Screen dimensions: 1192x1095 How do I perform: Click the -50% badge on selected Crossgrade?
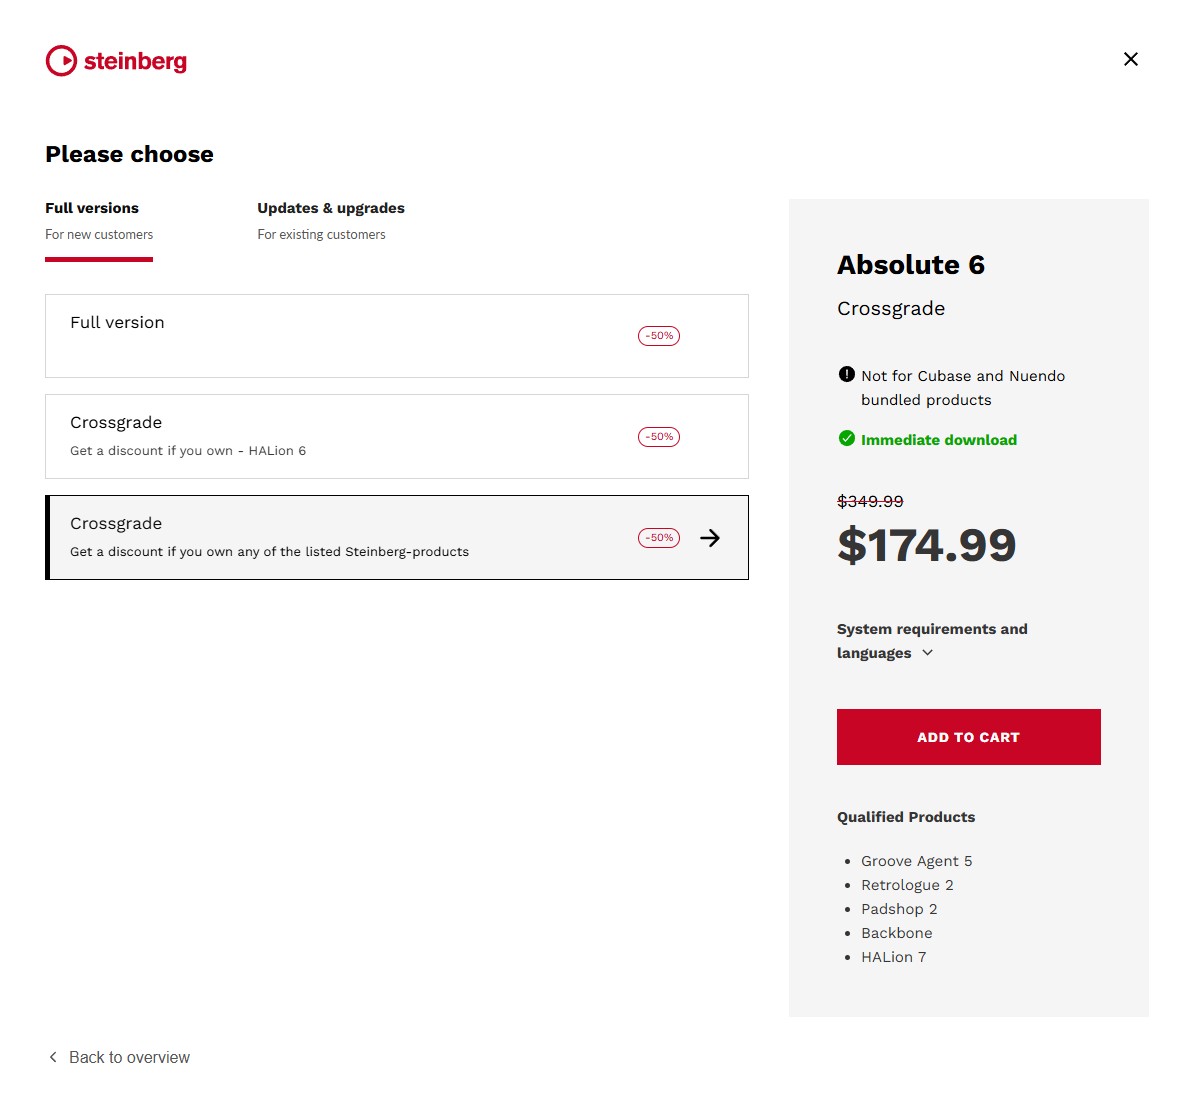(x=659, y=538)
